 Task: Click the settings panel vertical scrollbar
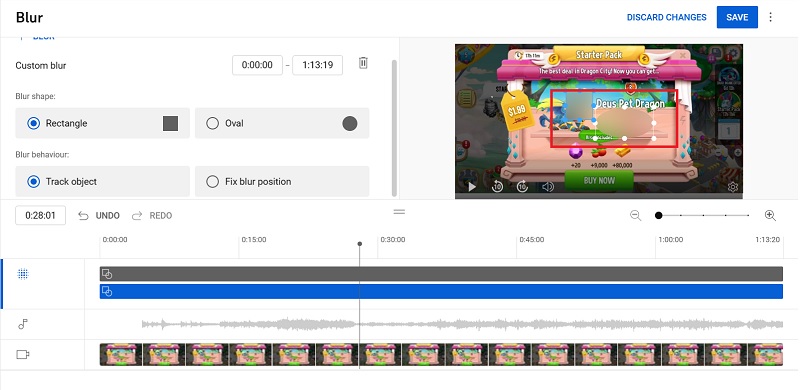pos(393,128)
